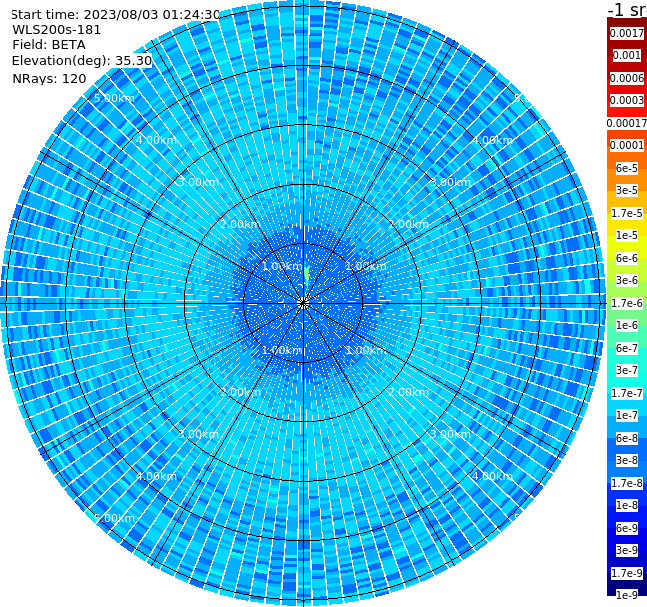Click the lower-left 4.00km range label

tap(156, 476)
